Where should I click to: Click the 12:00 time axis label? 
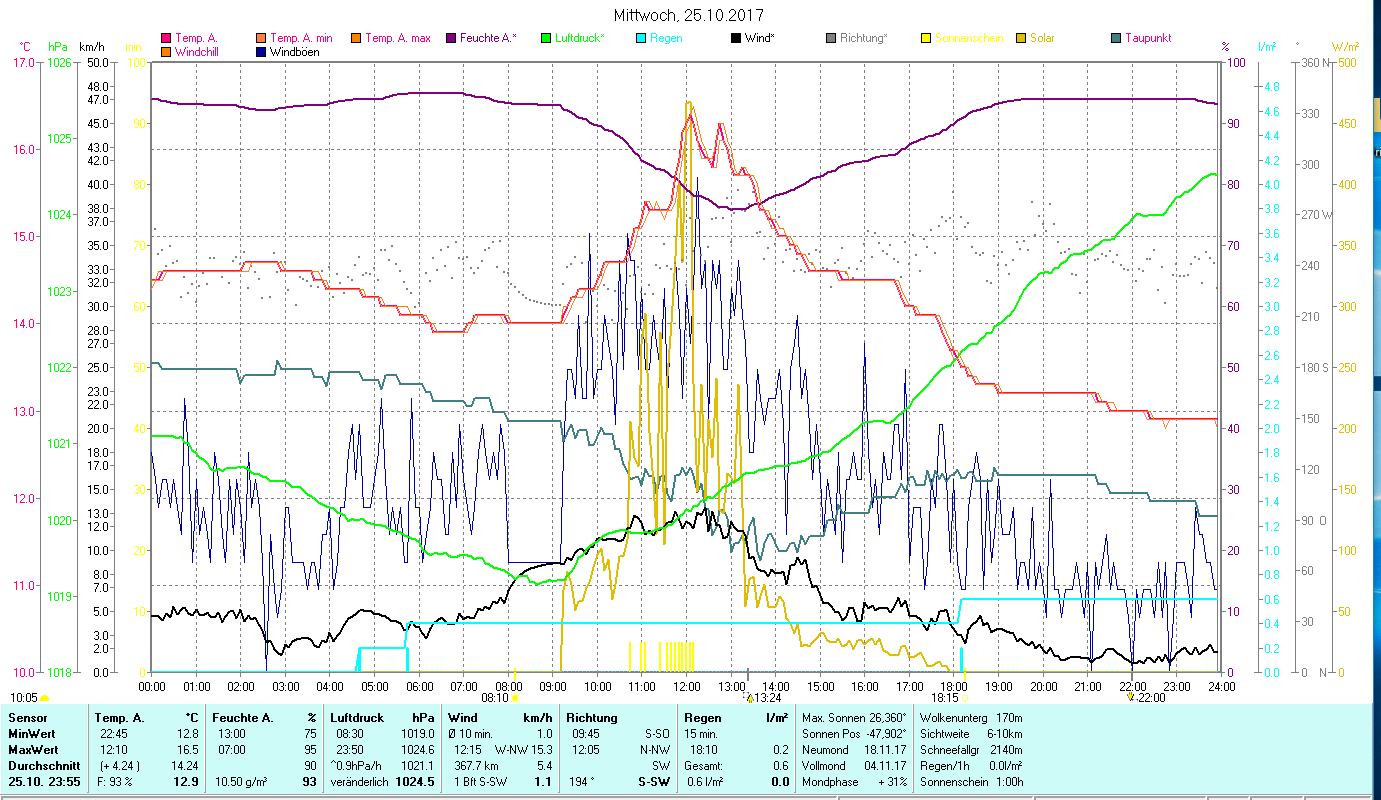point(686,686)
